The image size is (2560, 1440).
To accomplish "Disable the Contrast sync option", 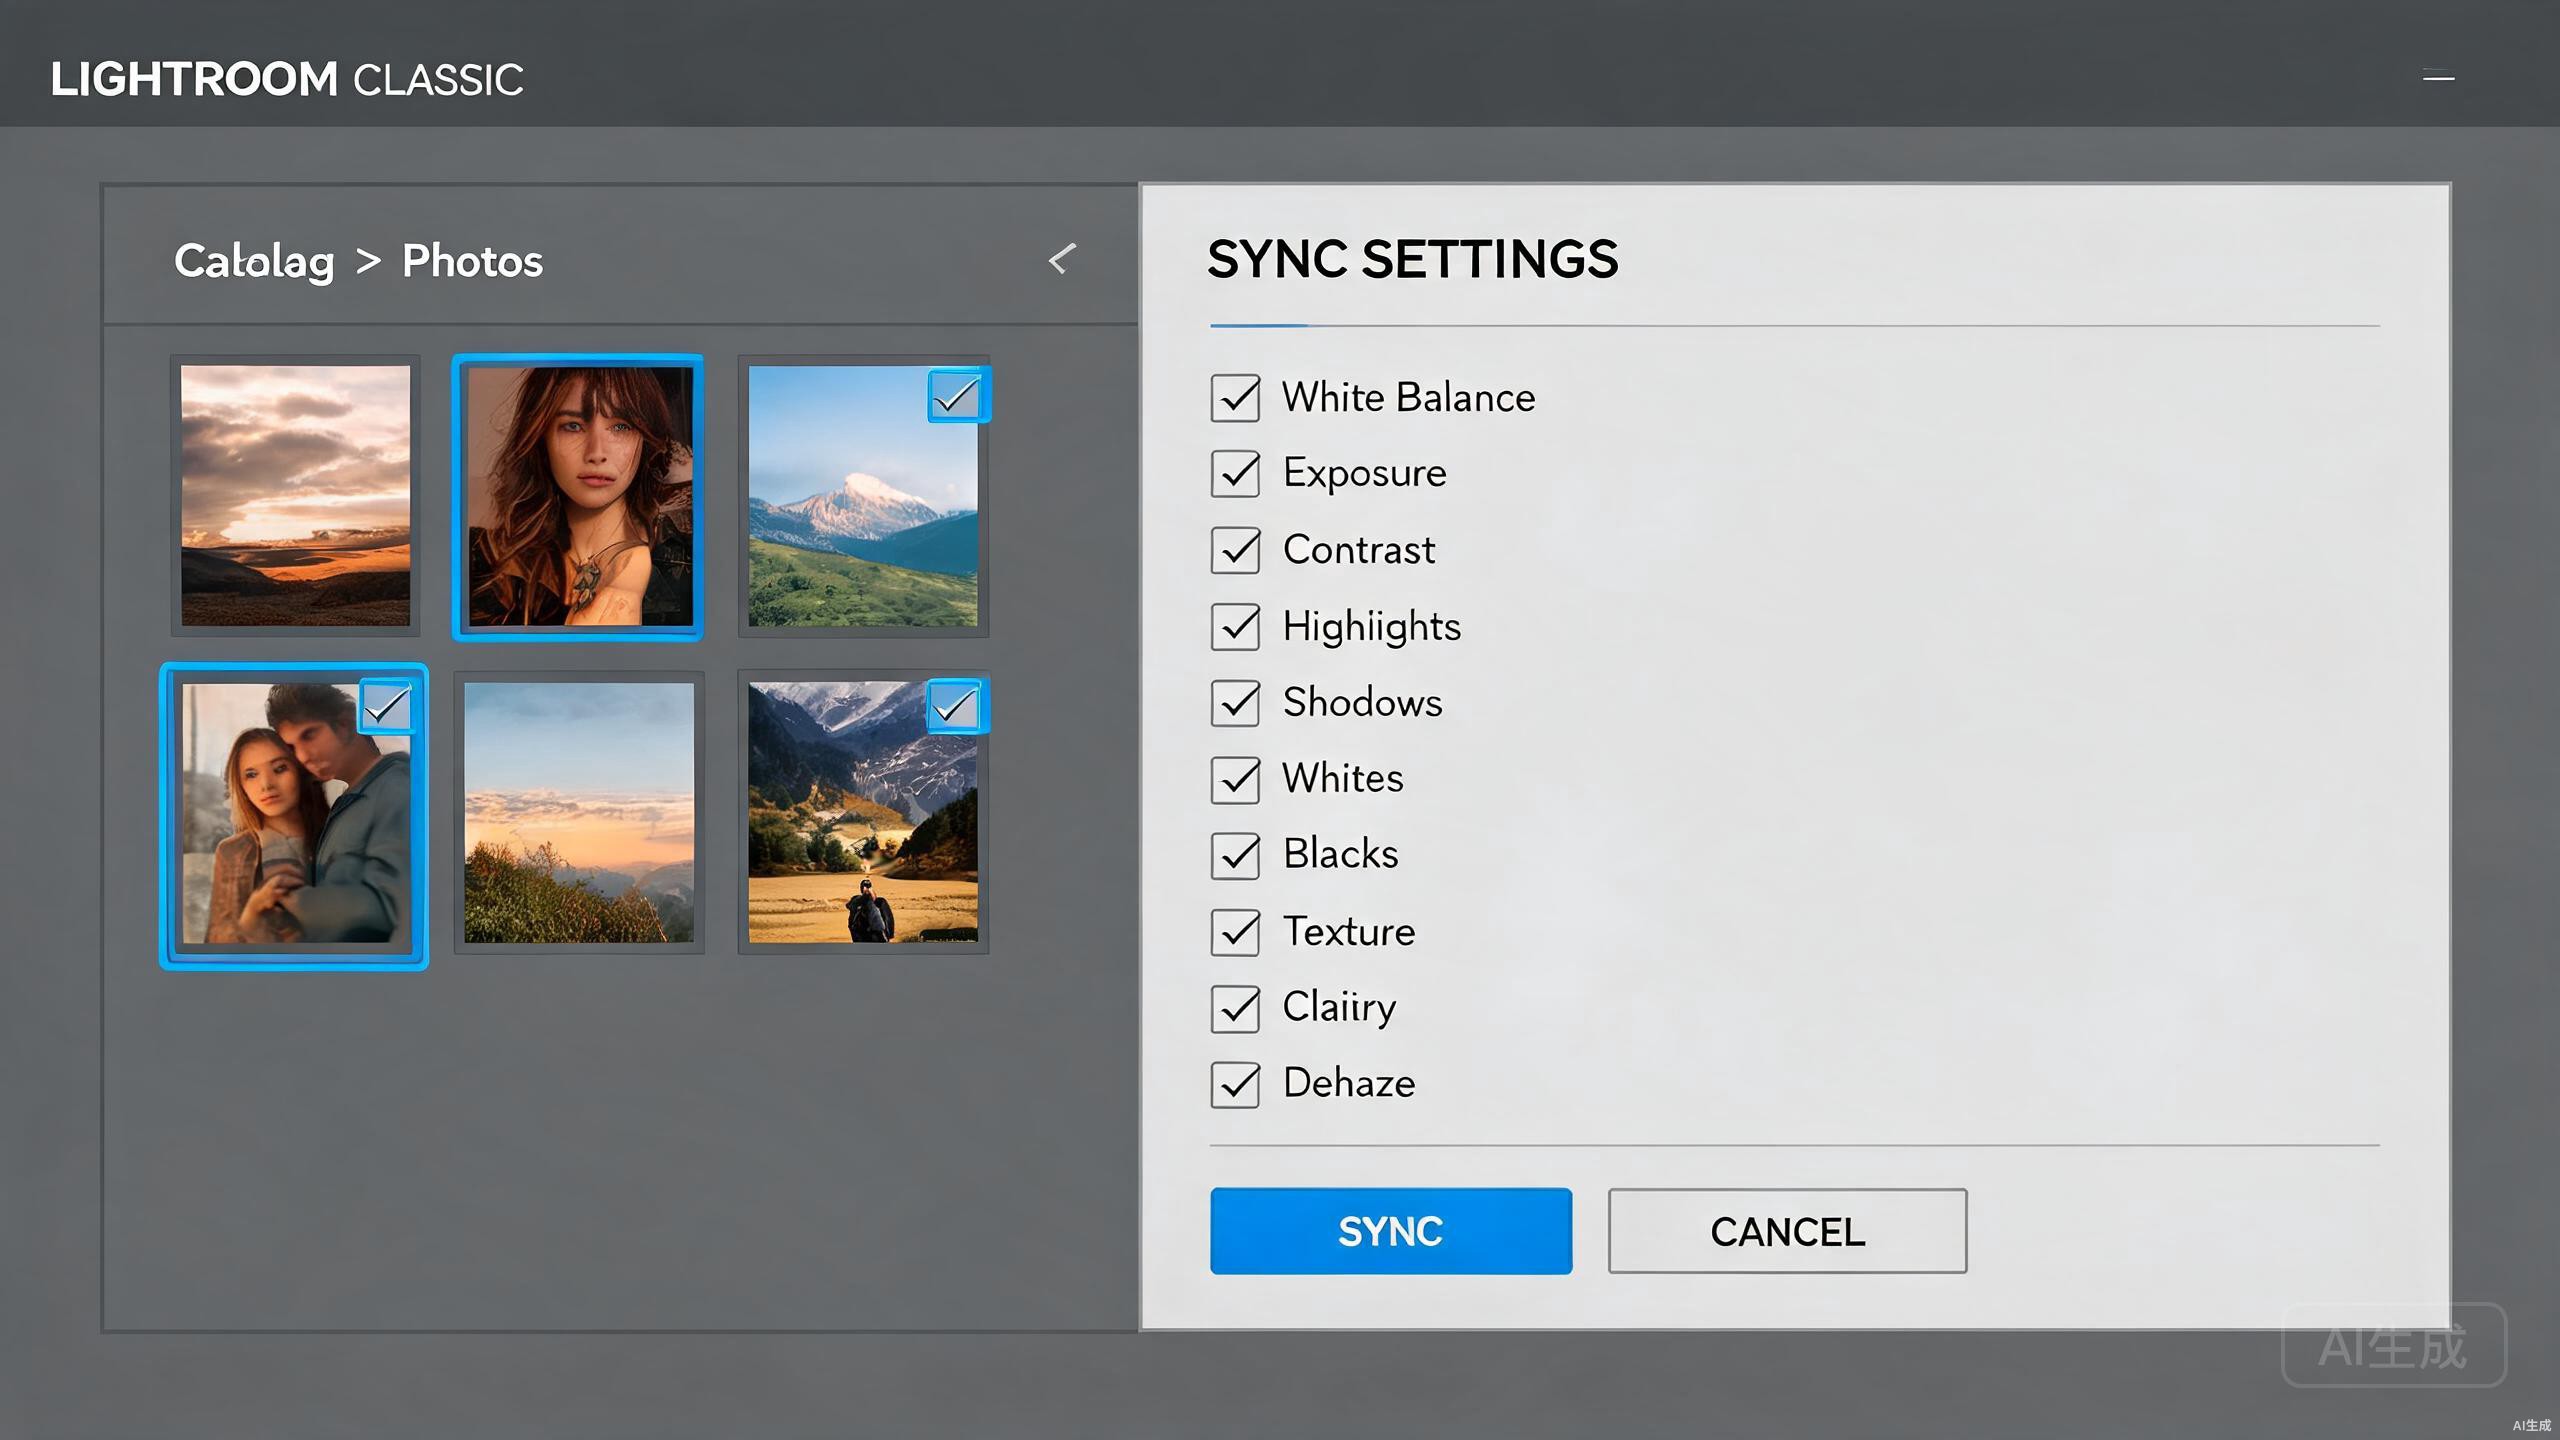I will tap(1235, 550).
